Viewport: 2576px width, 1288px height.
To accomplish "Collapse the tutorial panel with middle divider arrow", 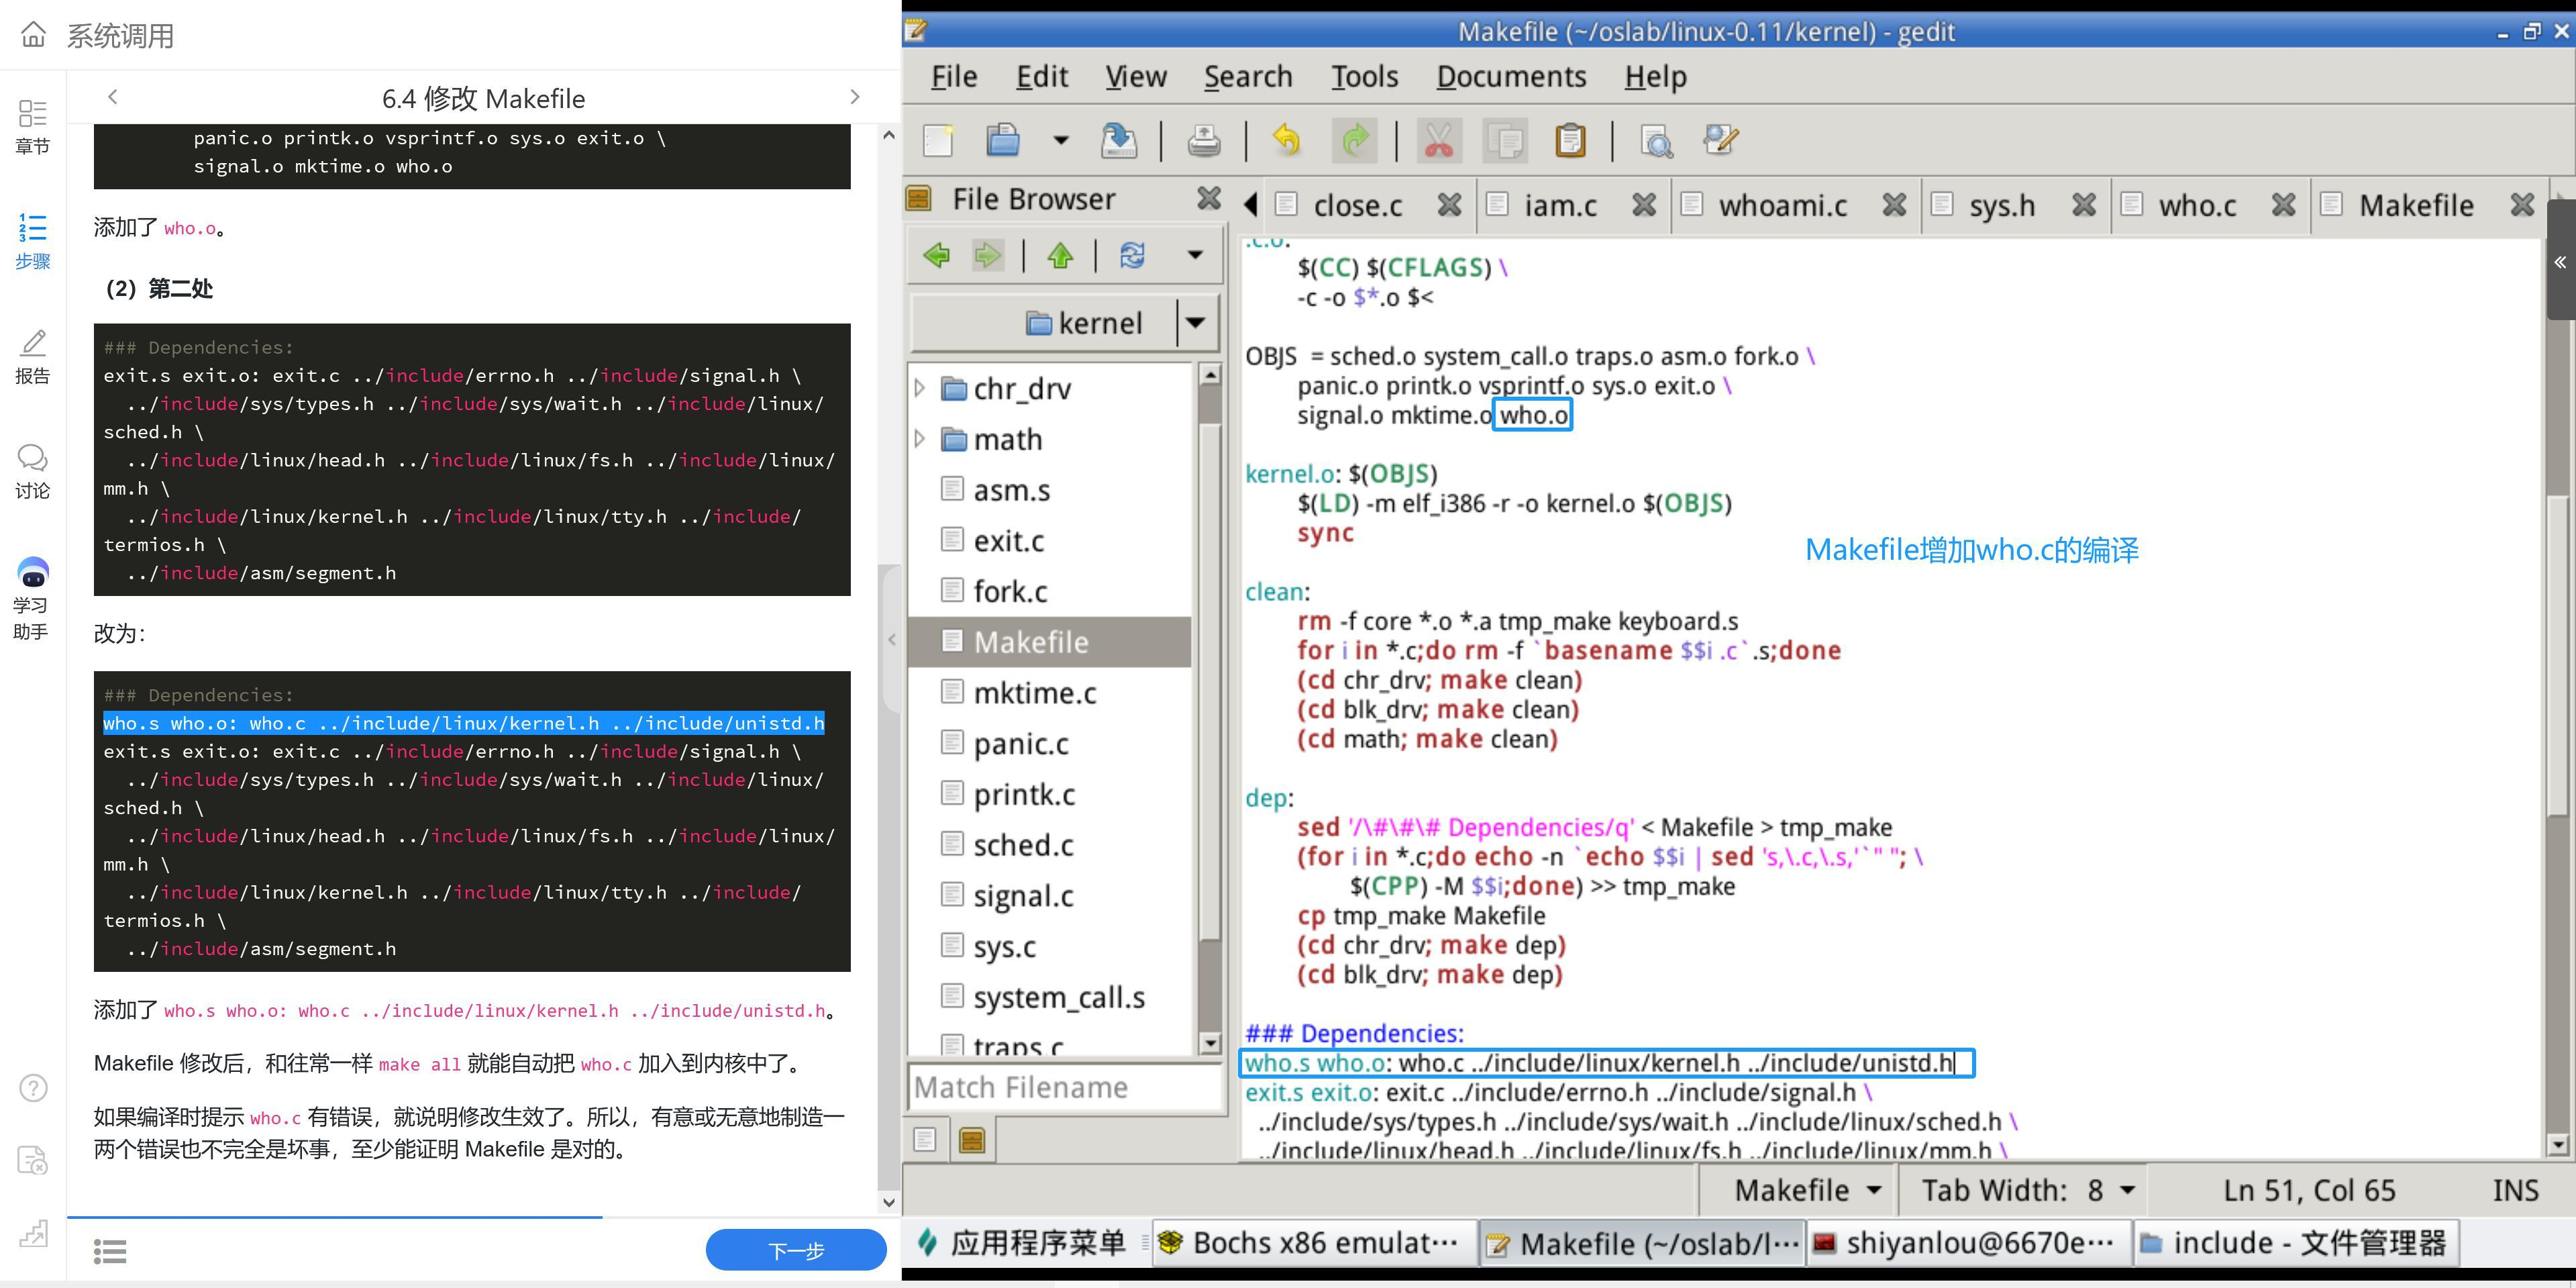I will [892, 640].
